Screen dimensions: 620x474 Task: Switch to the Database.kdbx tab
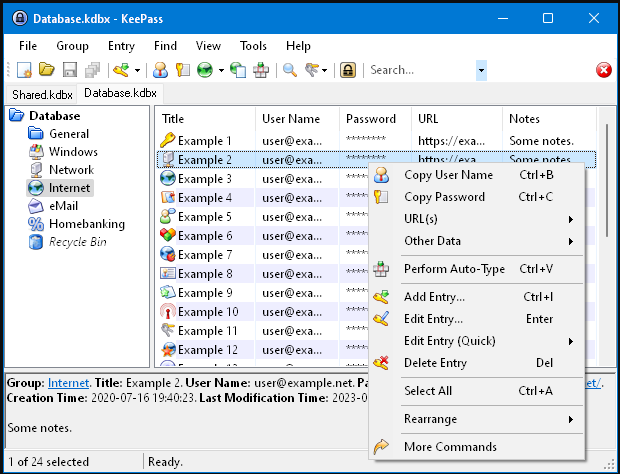coord(120,93)
